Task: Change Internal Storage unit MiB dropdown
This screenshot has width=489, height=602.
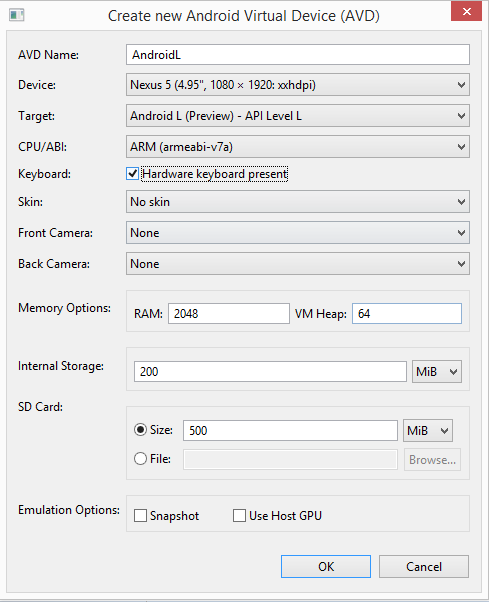Action: point(437,372)
